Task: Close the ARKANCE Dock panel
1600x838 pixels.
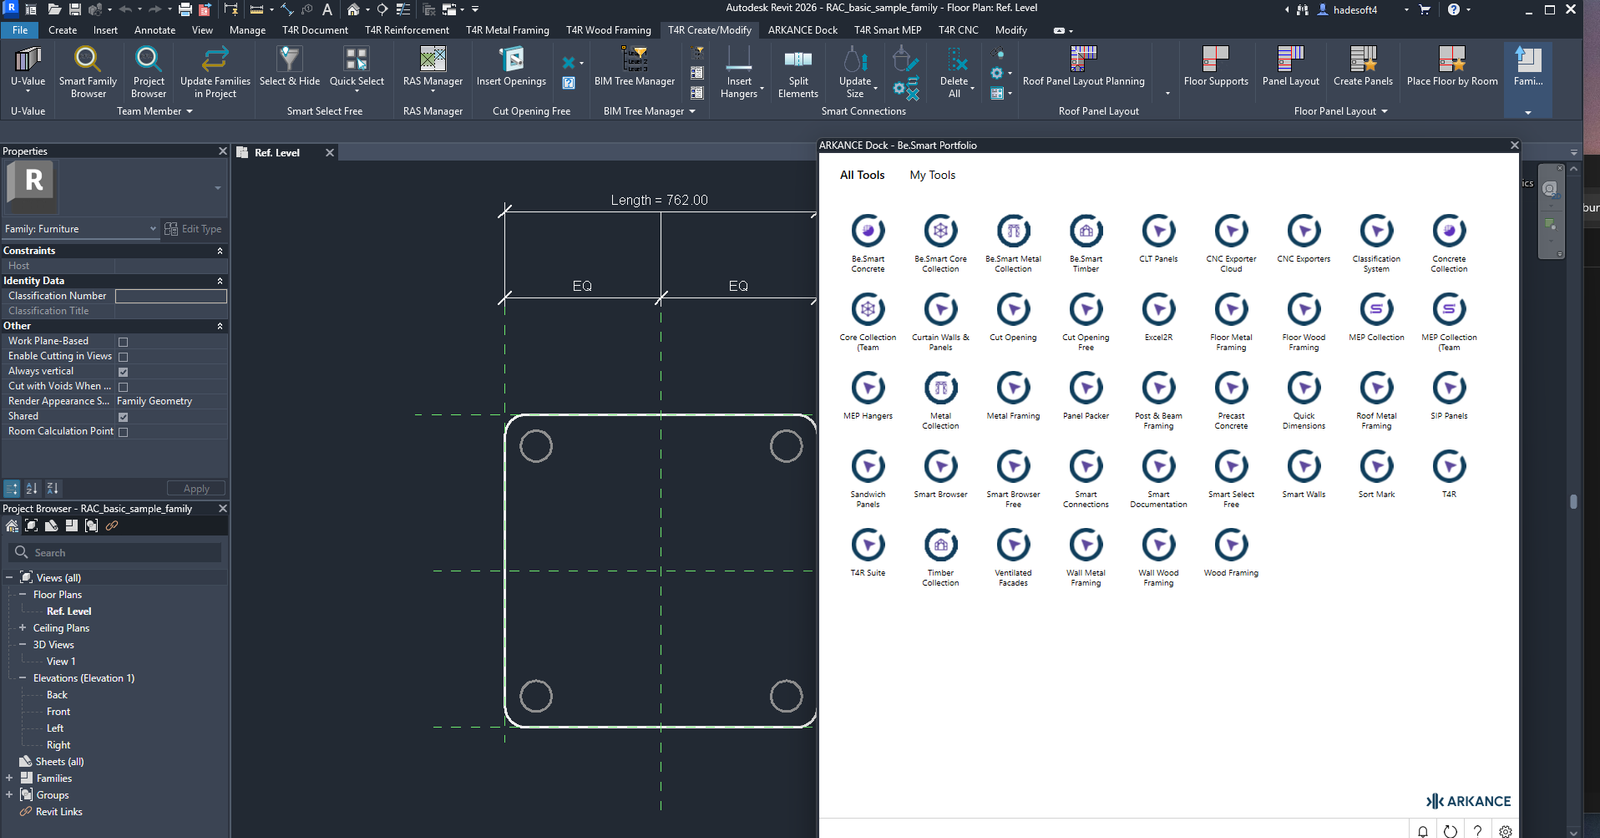Action: click(x=1514, y=145)
